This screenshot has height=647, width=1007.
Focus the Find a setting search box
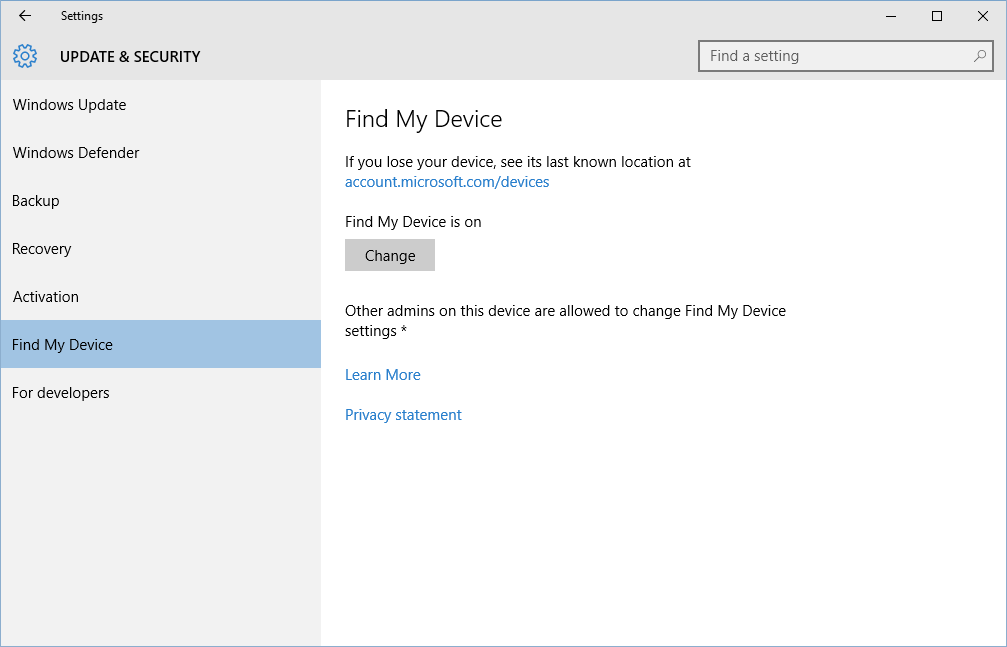(x=845, y=57)
